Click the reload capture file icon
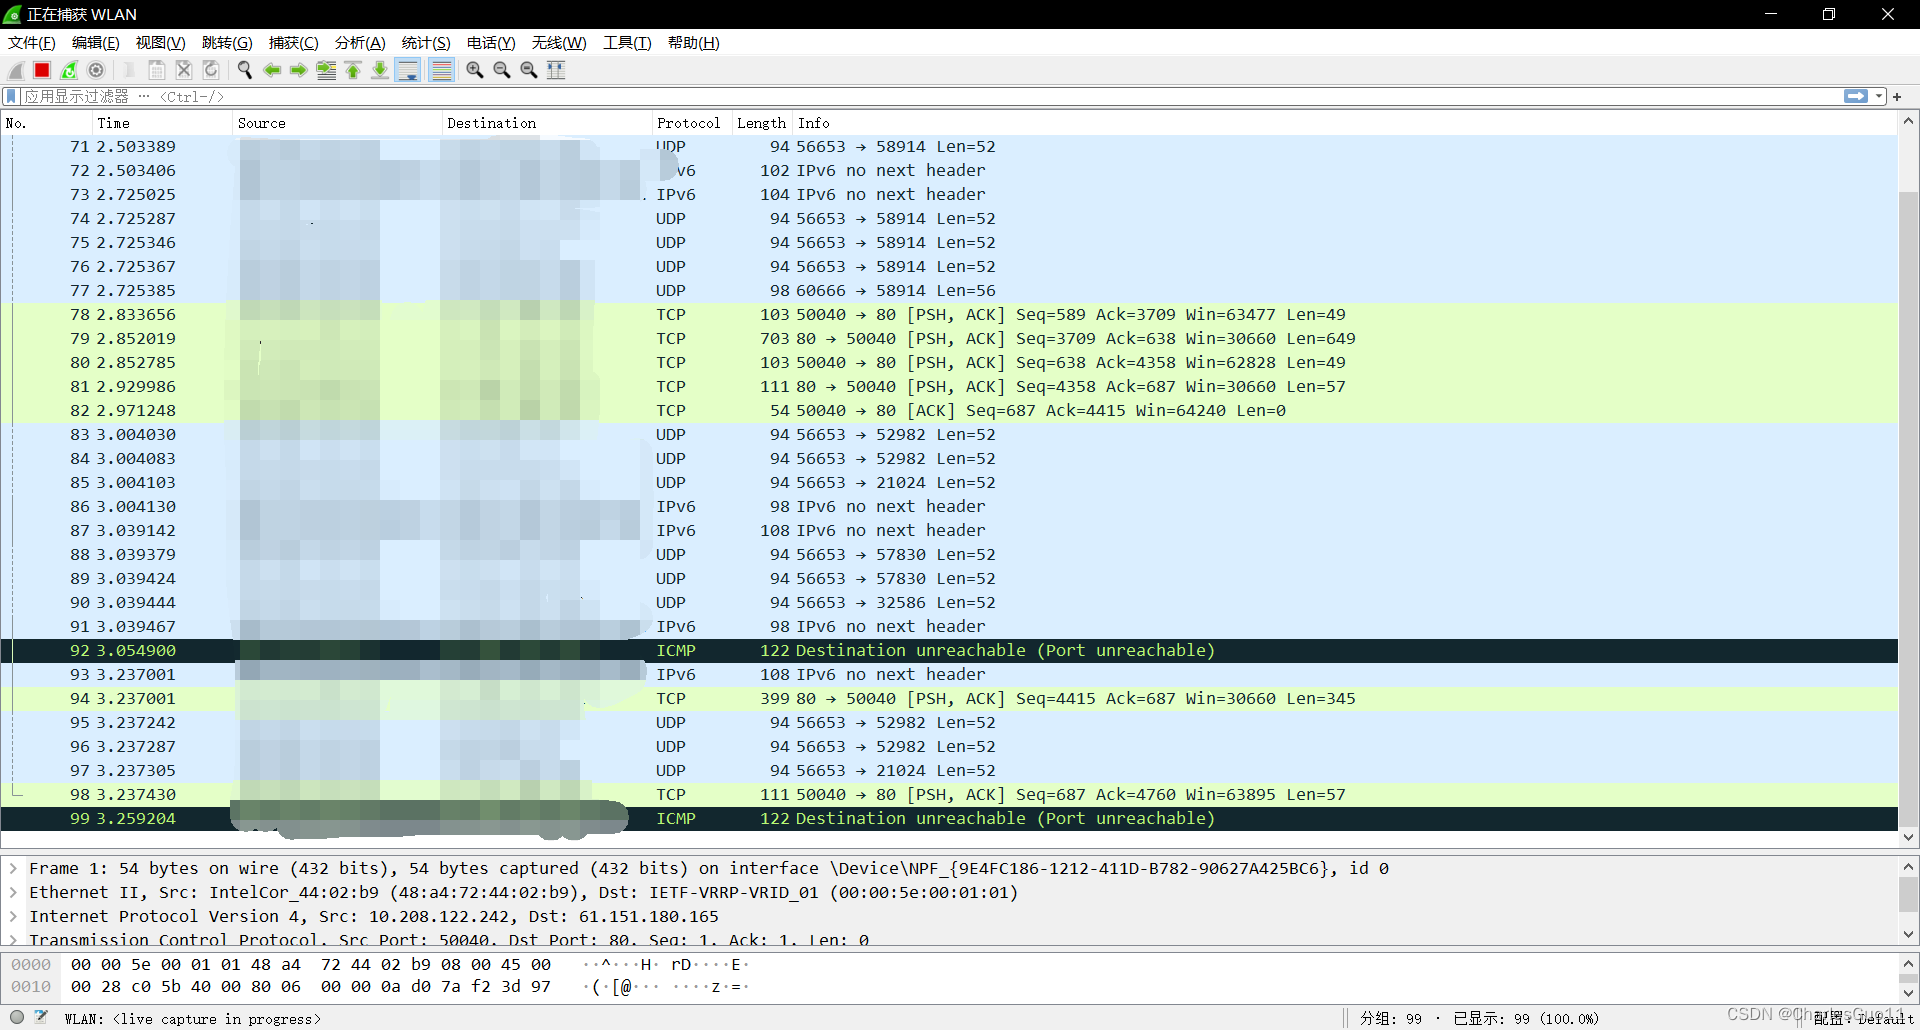The width and height of the screenshot is (1920, 1030). pyautogui.click(x=211, y=70)
